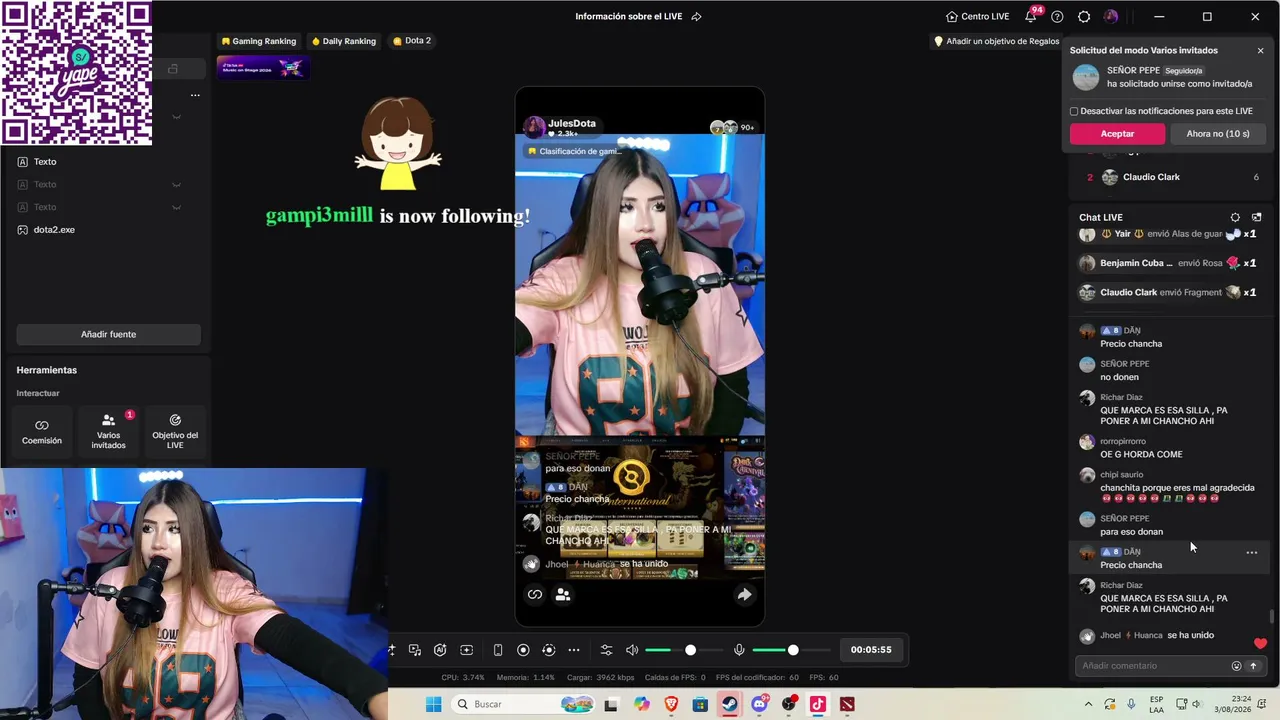Open Chat LIVE settings gear
1280x720 pixels.
(x=1235, y=217)
